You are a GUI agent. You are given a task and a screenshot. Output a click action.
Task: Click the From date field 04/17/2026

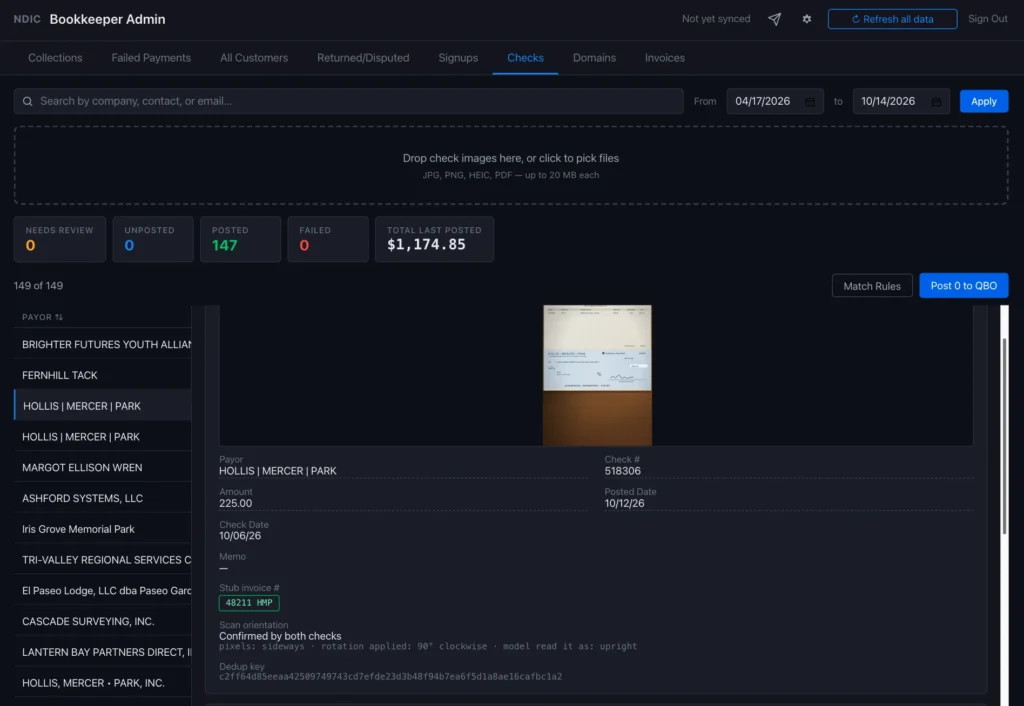(x=775, y=101)
